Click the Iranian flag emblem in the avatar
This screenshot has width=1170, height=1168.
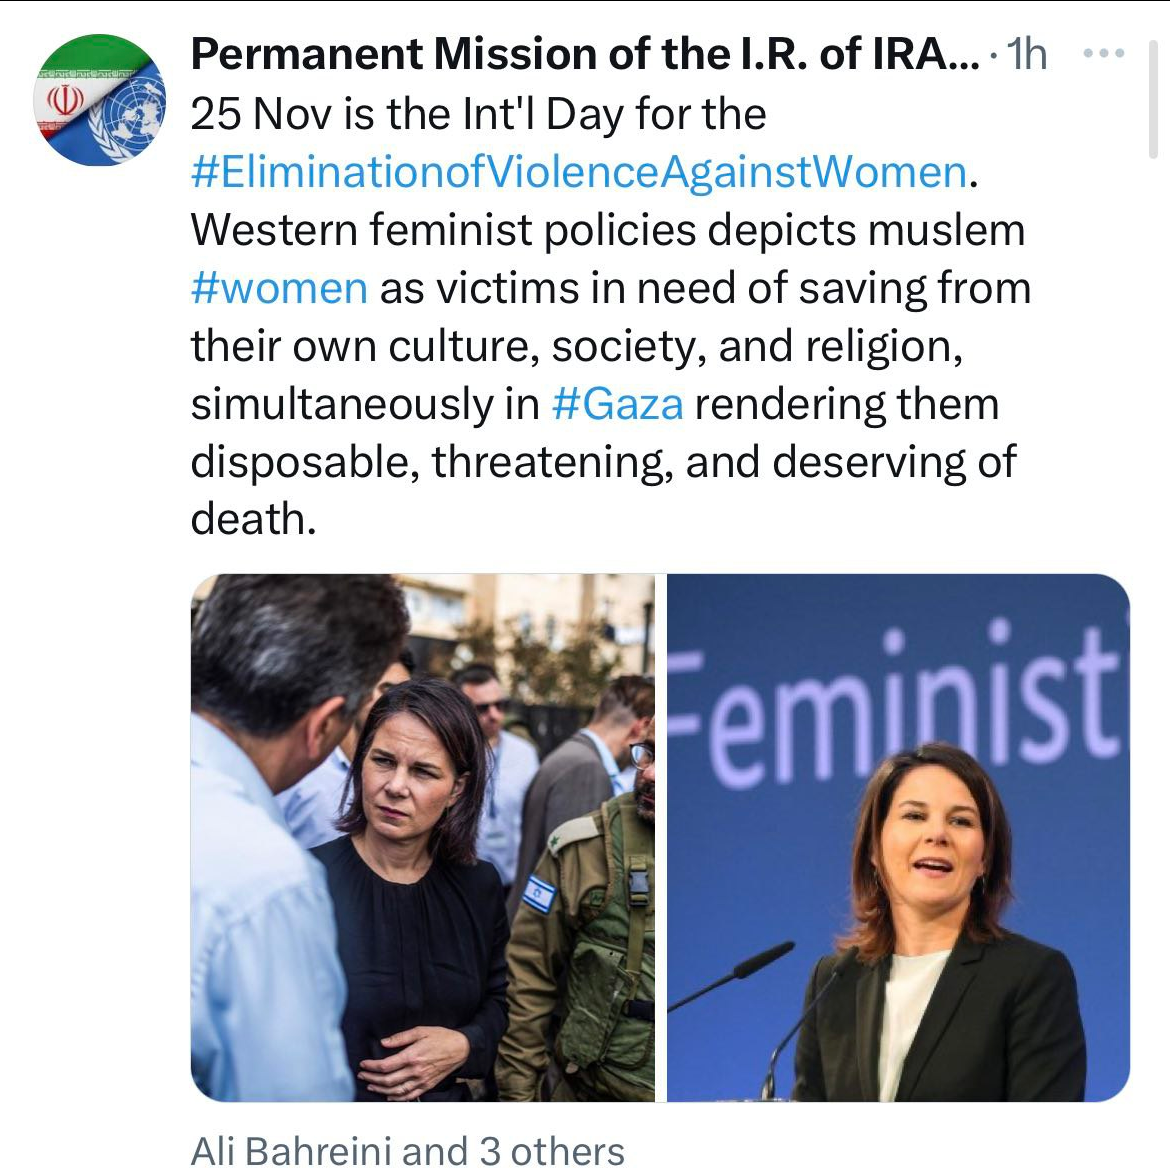66,100
